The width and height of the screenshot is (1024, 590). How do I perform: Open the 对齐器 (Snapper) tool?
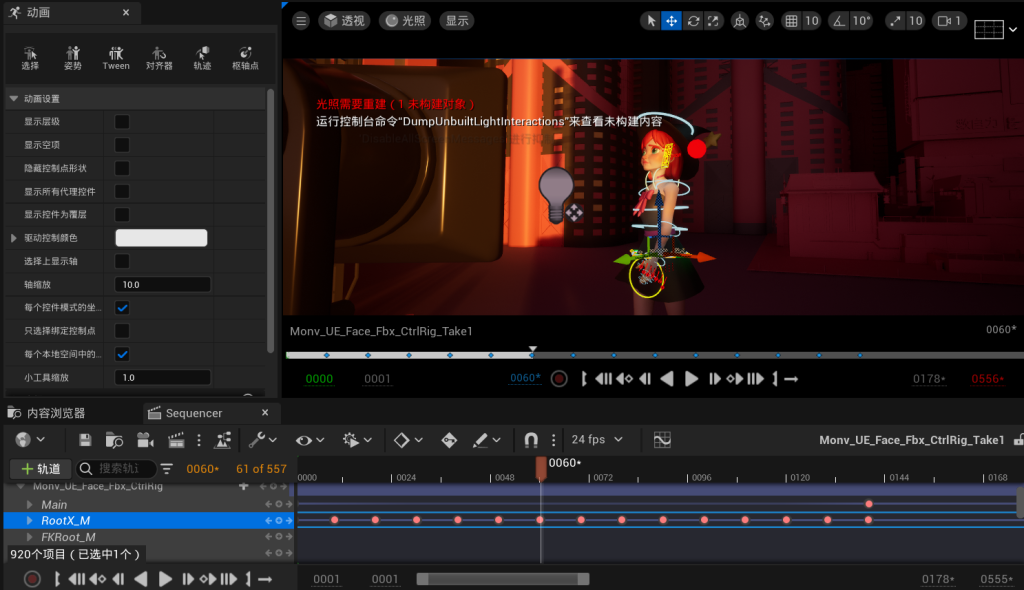pos(159,57)
